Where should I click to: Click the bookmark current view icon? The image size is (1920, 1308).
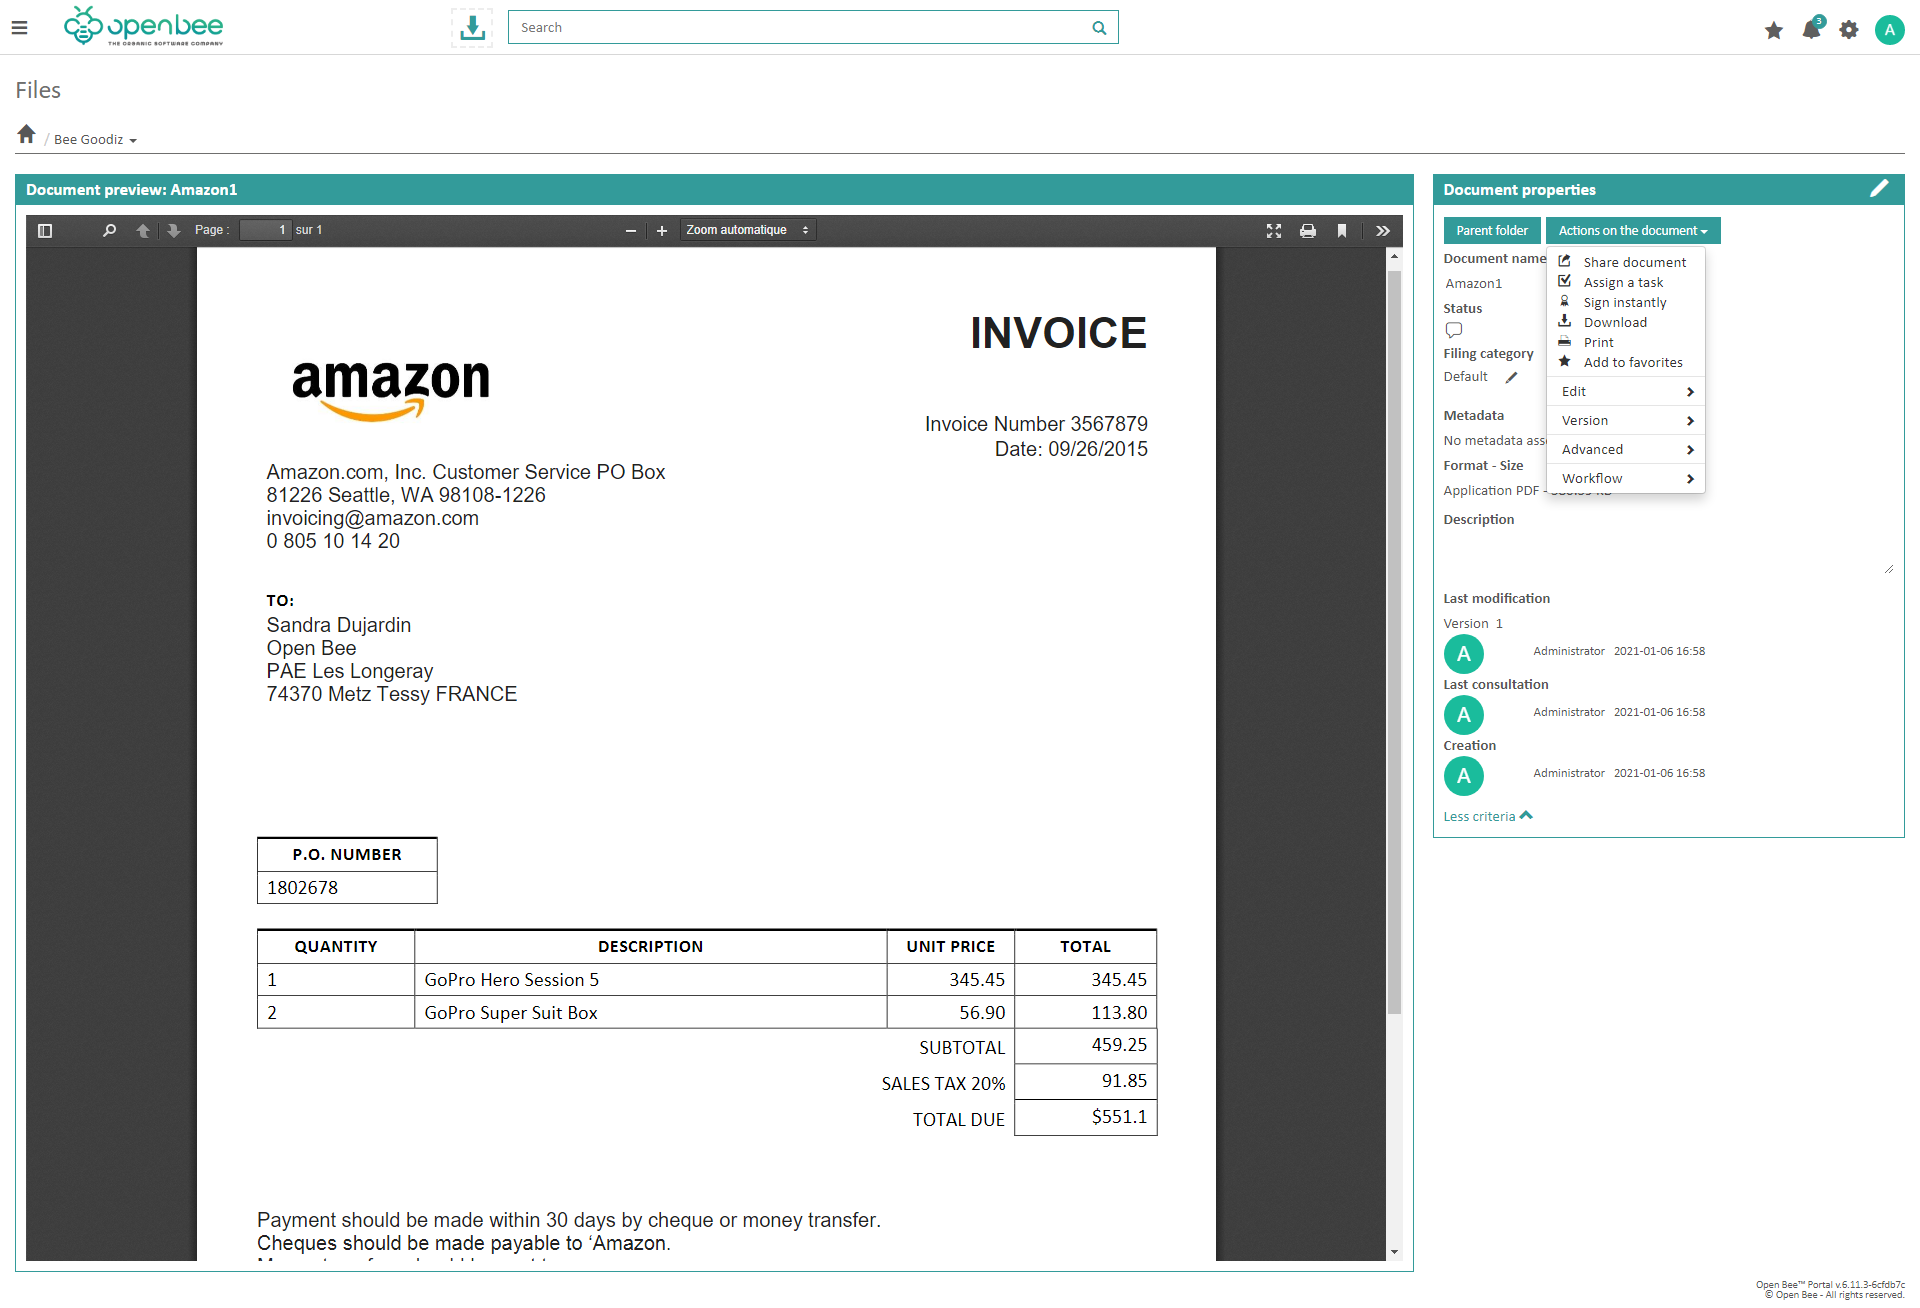[1342, 231]
